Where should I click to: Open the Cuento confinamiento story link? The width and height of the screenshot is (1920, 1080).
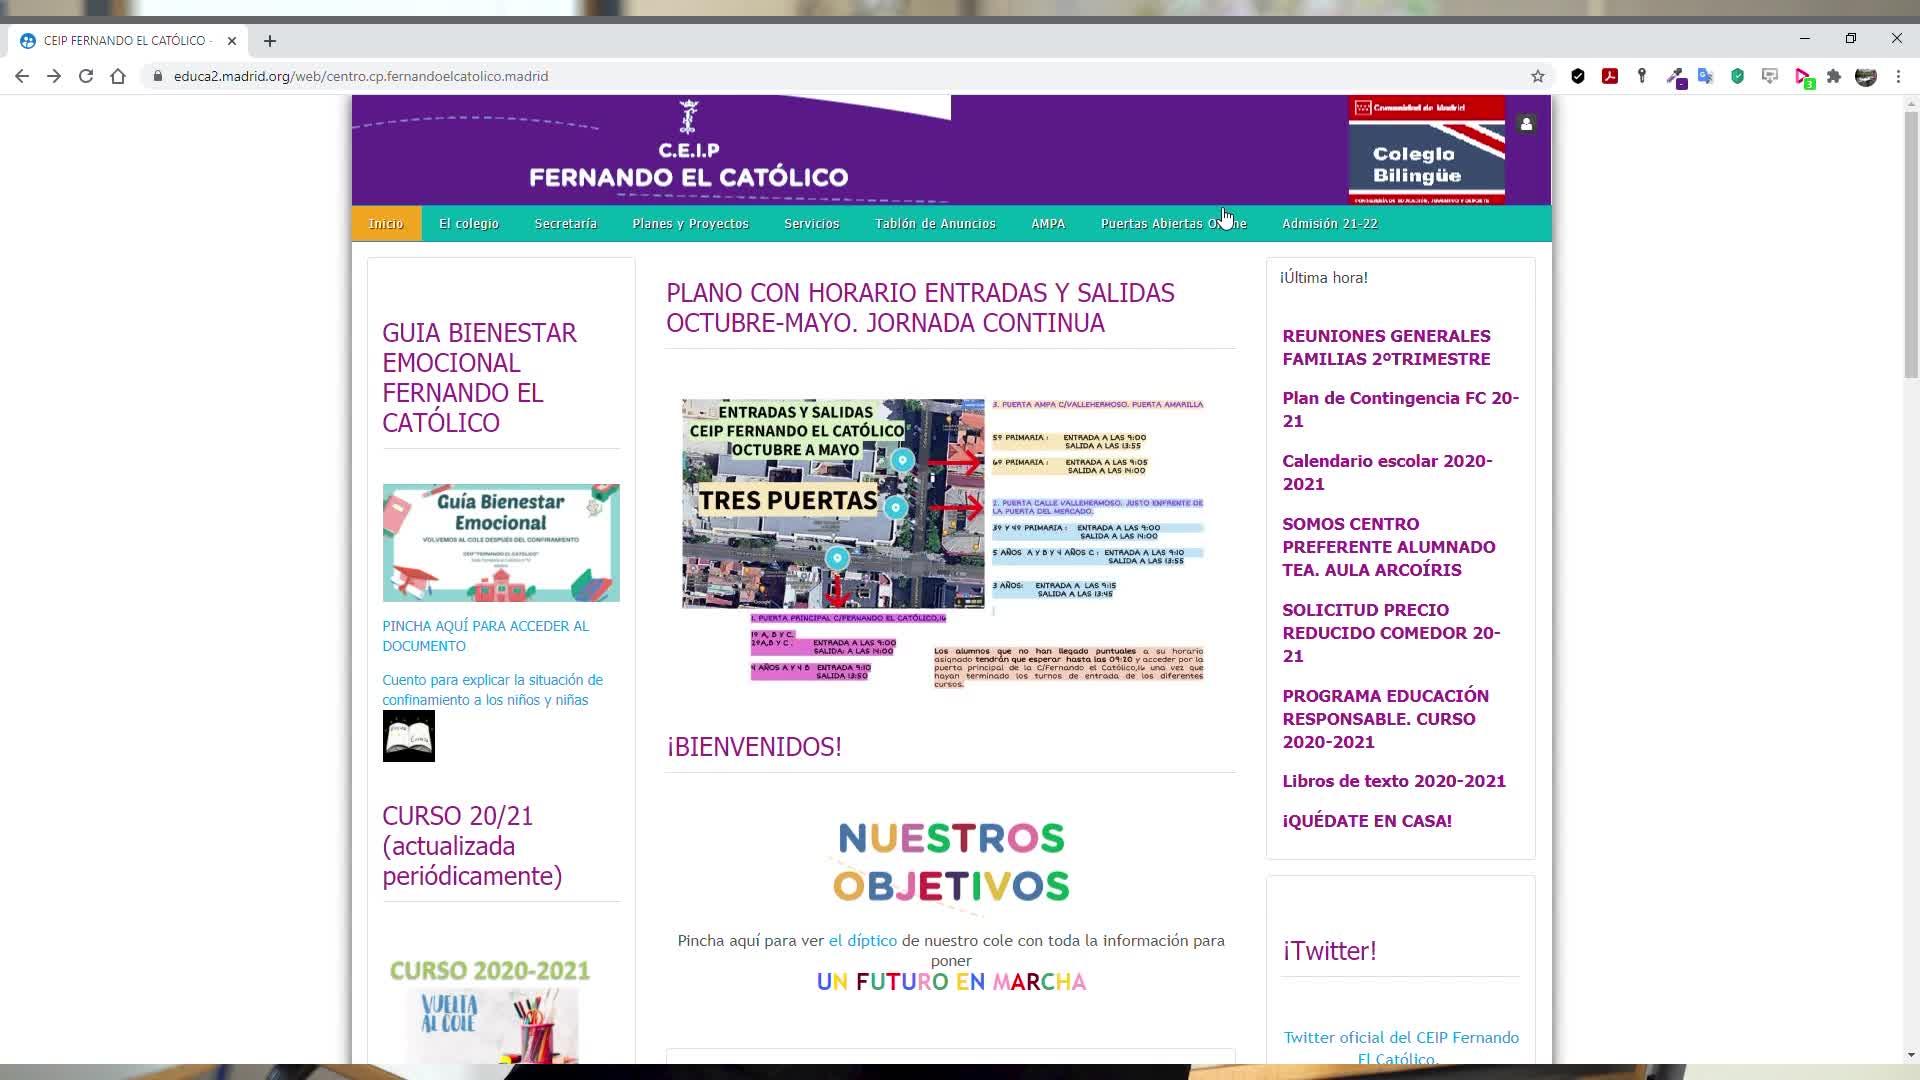pyautogui.click(x=493, y=690)
